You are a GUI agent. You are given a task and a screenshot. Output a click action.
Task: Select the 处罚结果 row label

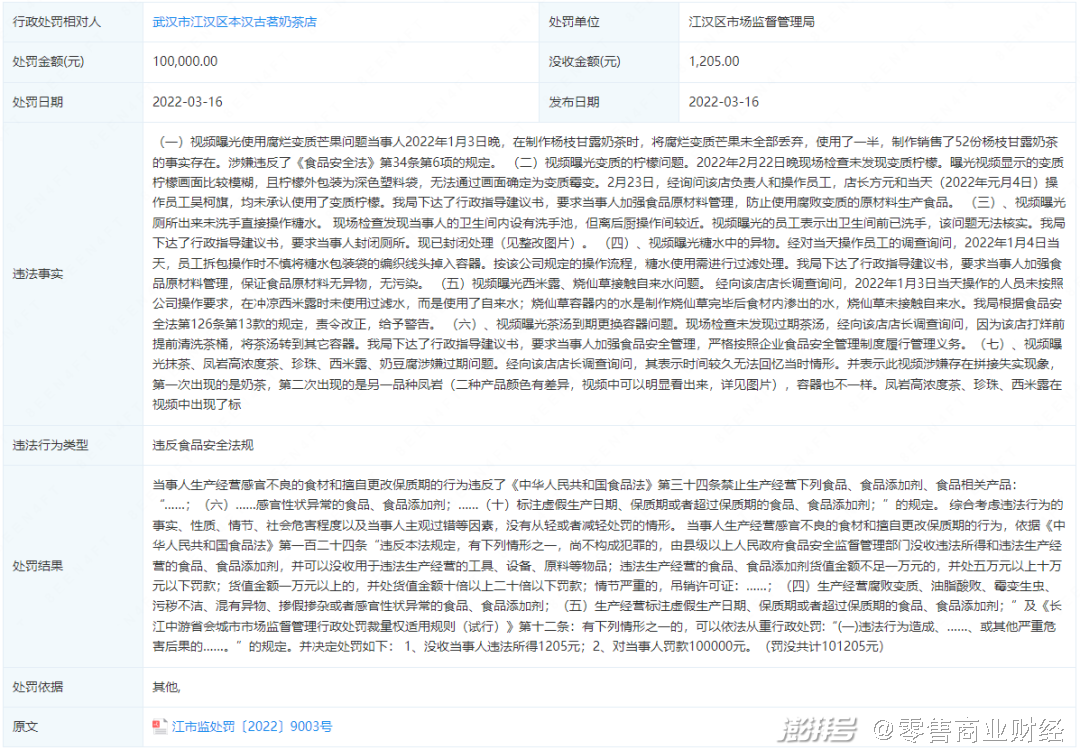click(x=38, y=566)
